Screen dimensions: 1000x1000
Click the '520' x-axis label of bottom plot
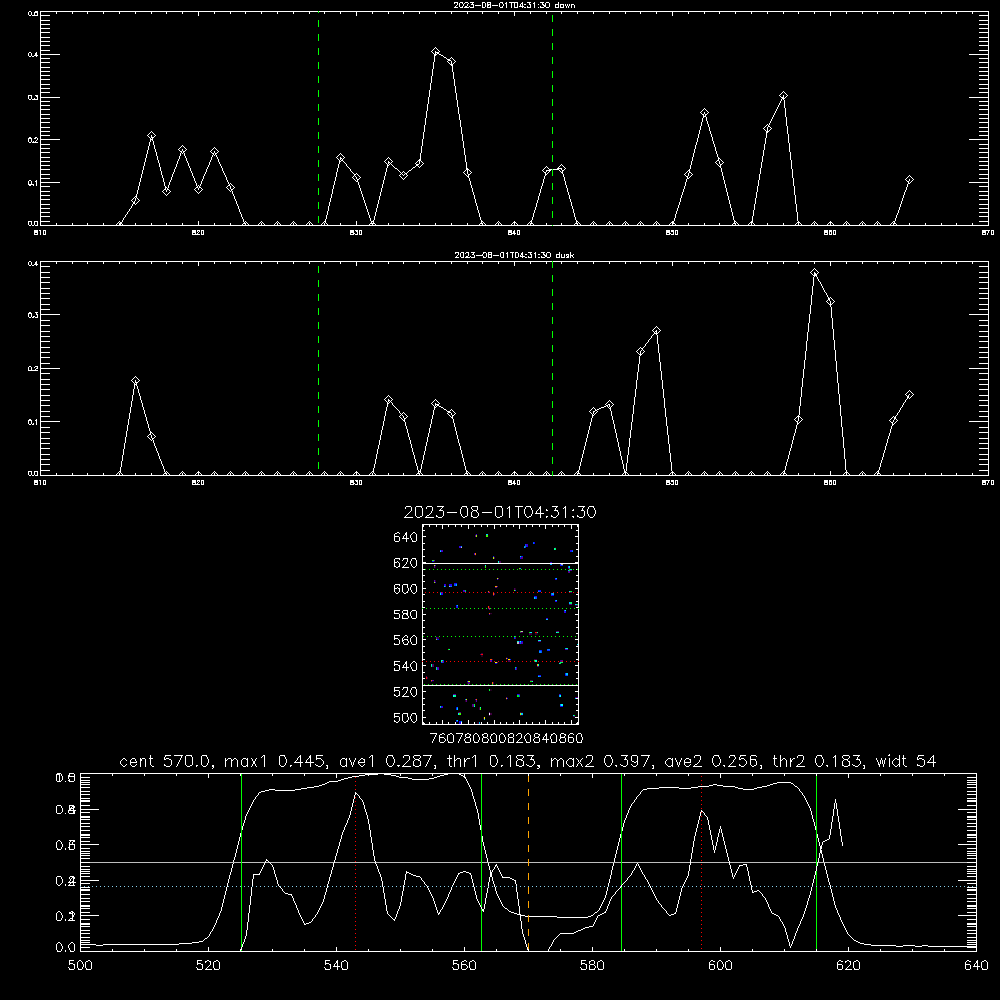coord(209,966)
